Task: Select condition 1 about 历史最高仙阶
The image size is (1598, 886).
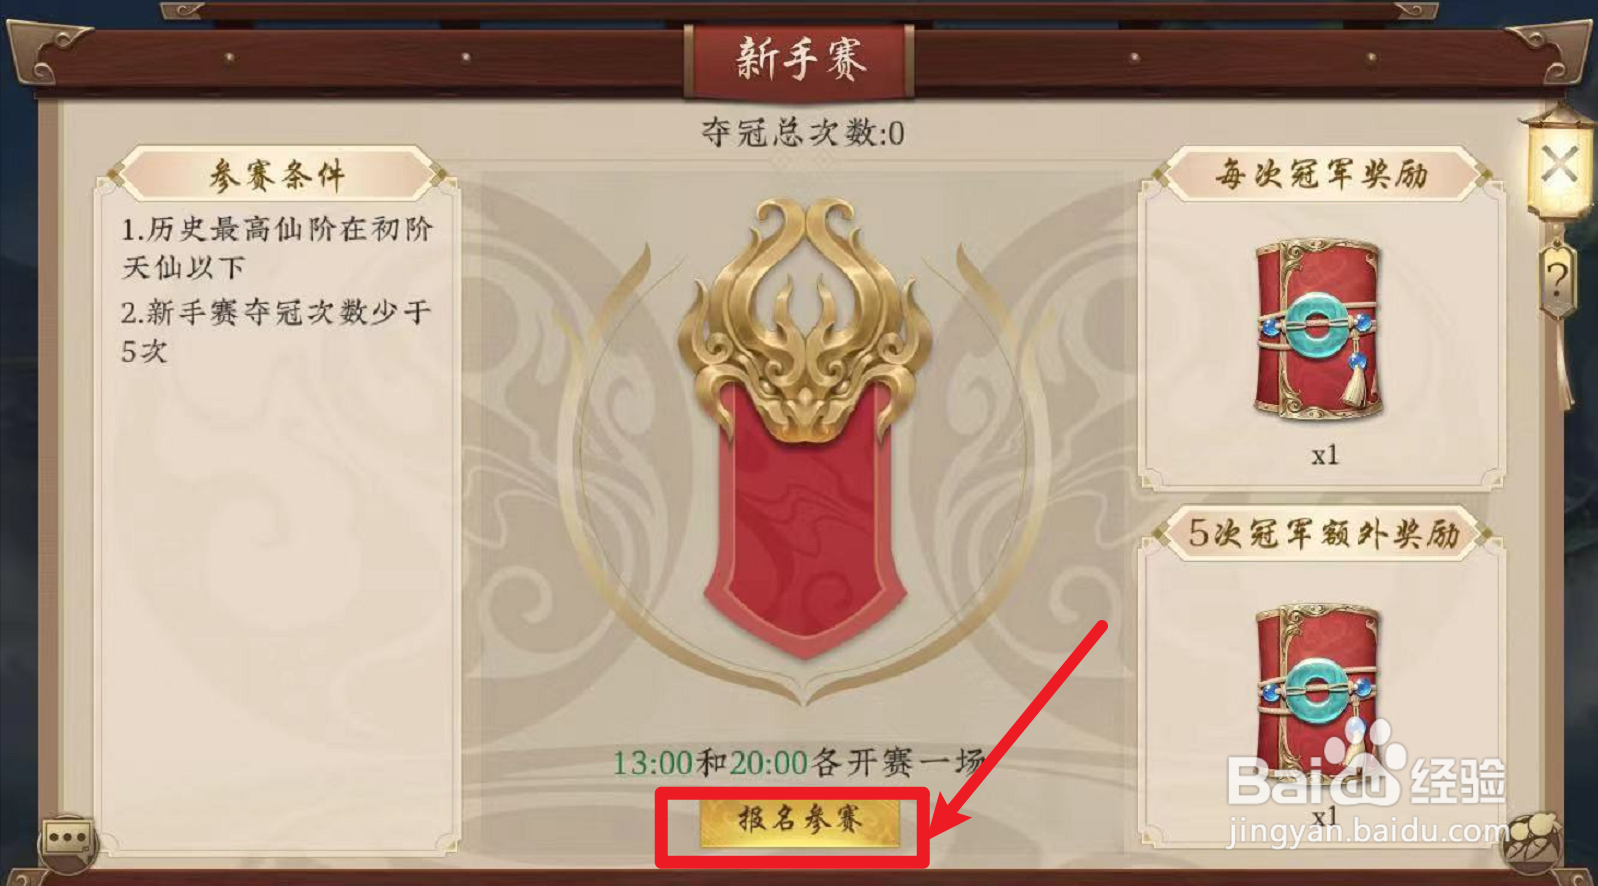Action: 277,248
